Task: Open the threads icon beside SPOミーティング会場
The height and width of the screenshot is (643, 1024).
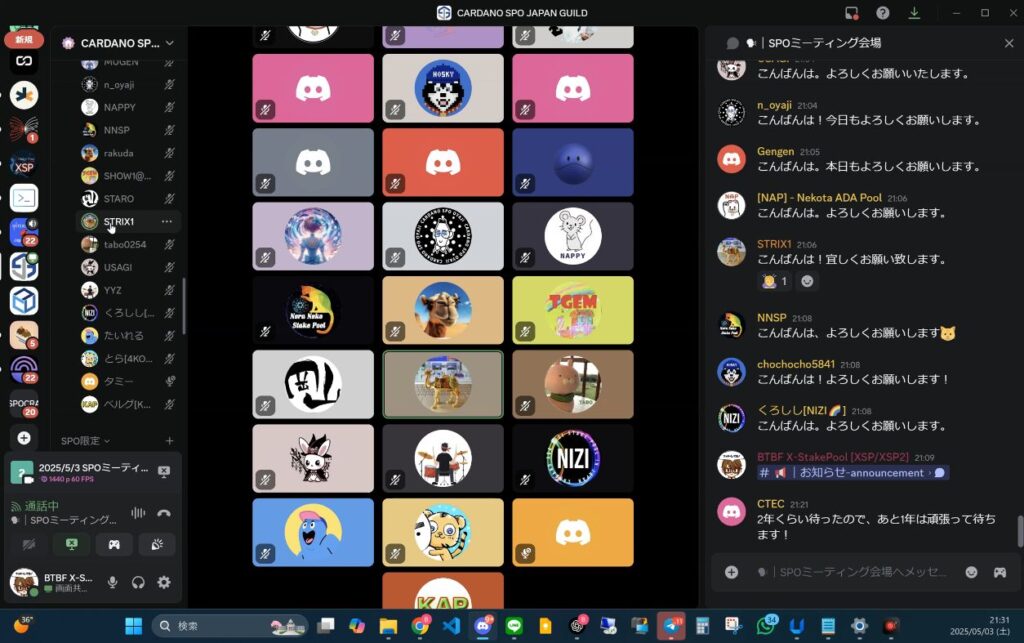Action: tap(733, 43)
